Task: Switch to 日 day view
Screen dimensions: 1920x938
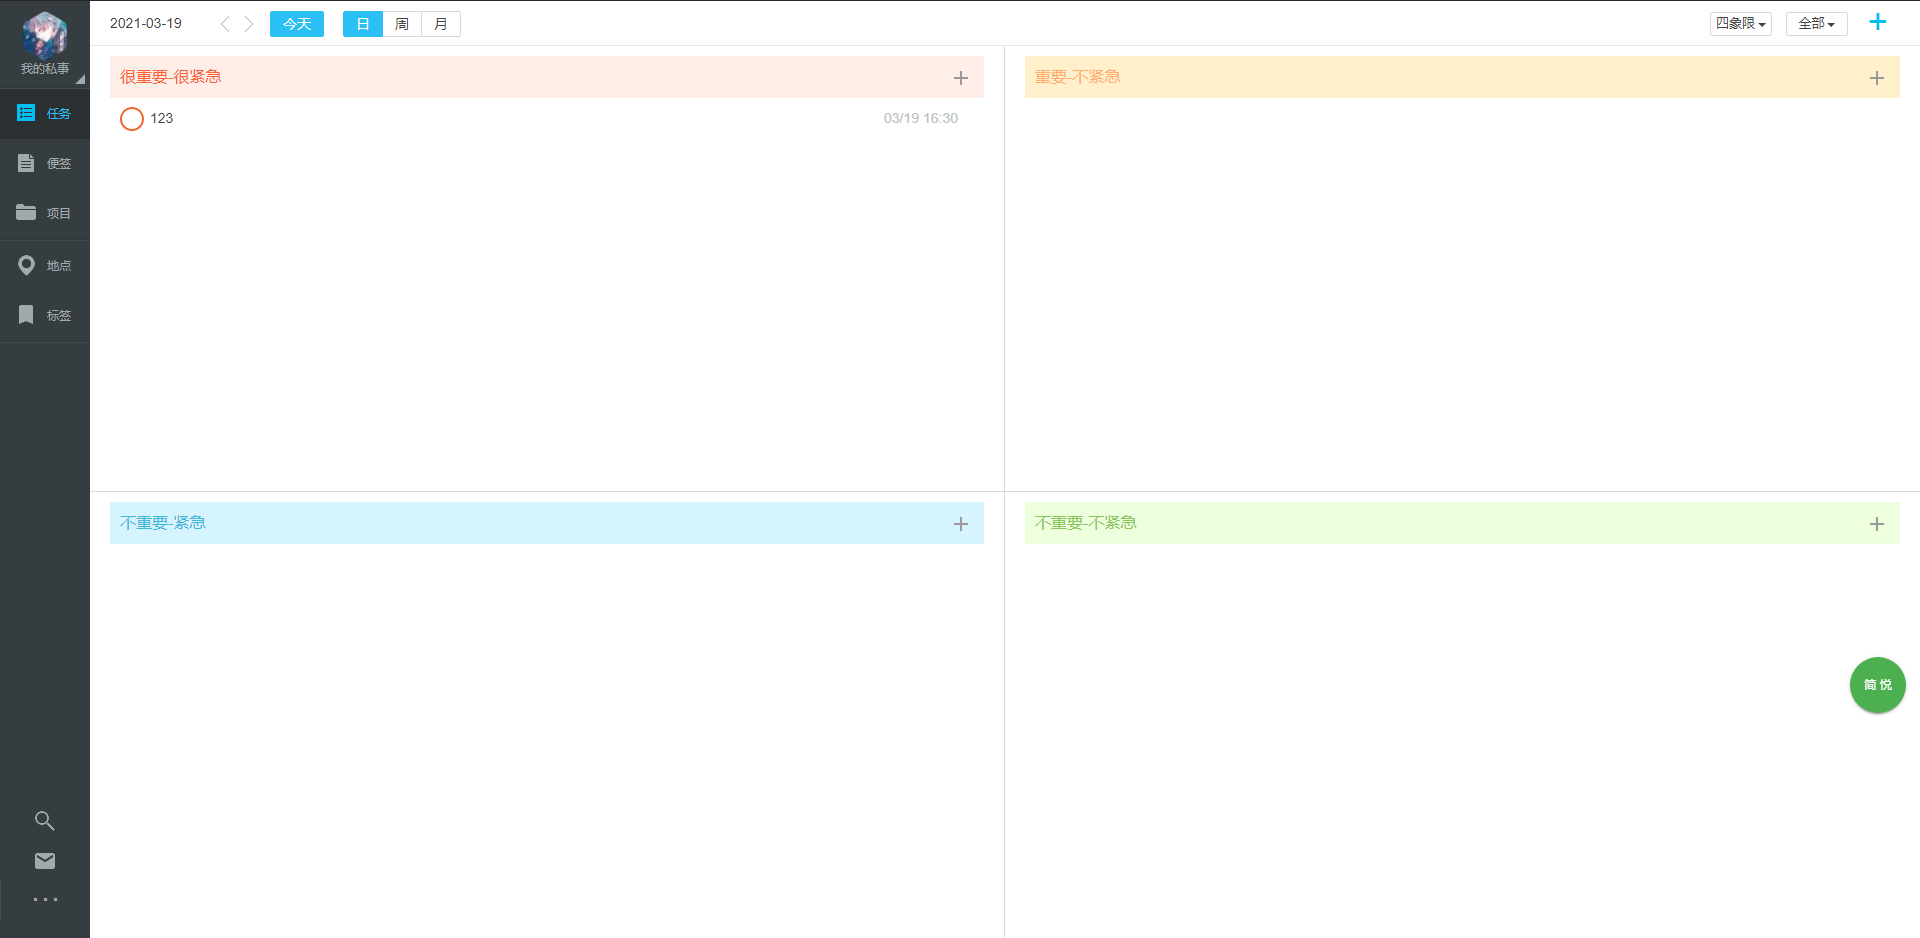Action: tap(363, 24)
